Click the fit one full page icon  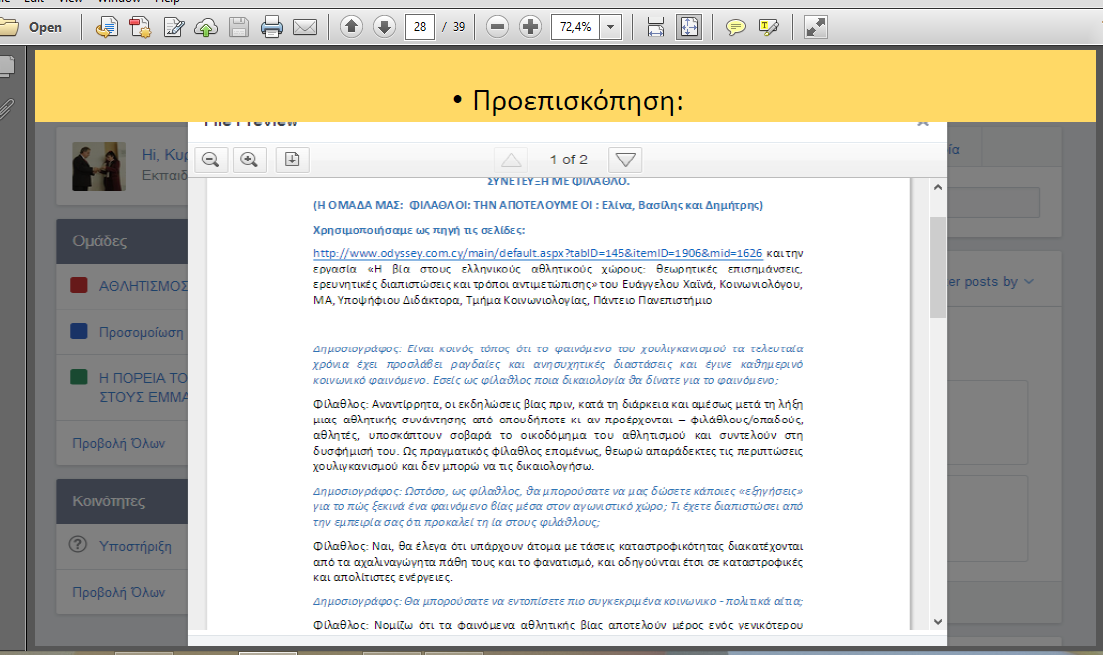689,27
